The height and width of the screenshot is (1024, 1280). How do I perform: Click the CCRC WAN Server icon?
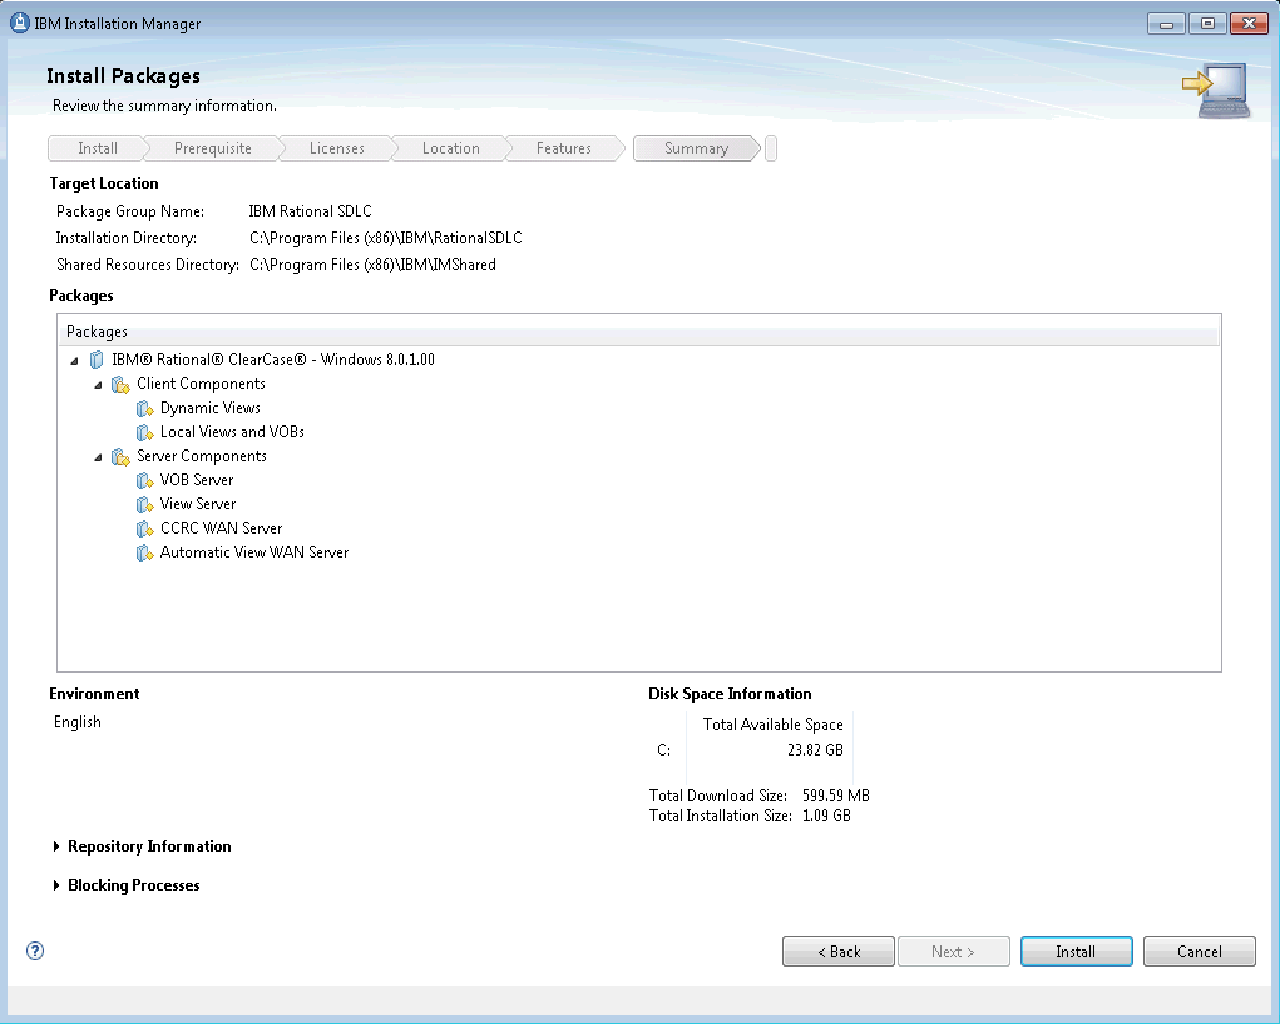pyautogui.click(x=145, y=529)
